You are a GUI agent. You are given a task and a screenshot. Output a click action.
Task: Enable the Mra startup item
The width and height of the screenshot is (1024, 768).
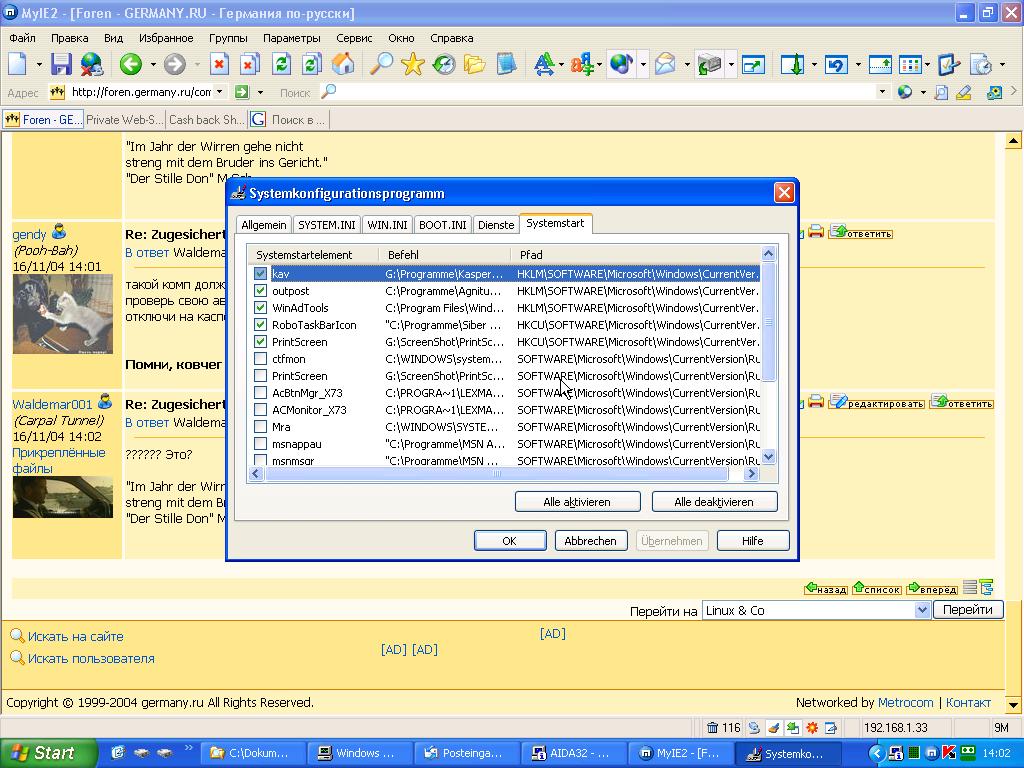click(x=261, y=426)
